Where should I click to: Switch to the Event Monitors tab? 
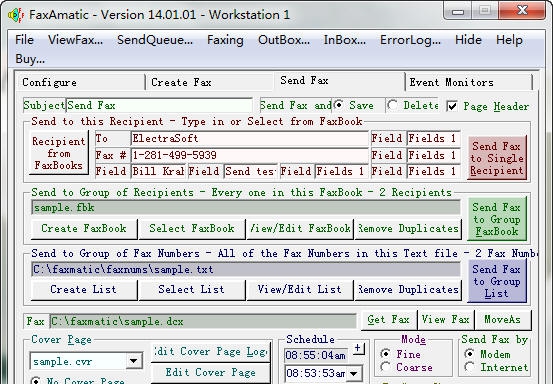(x=469, y=82)
